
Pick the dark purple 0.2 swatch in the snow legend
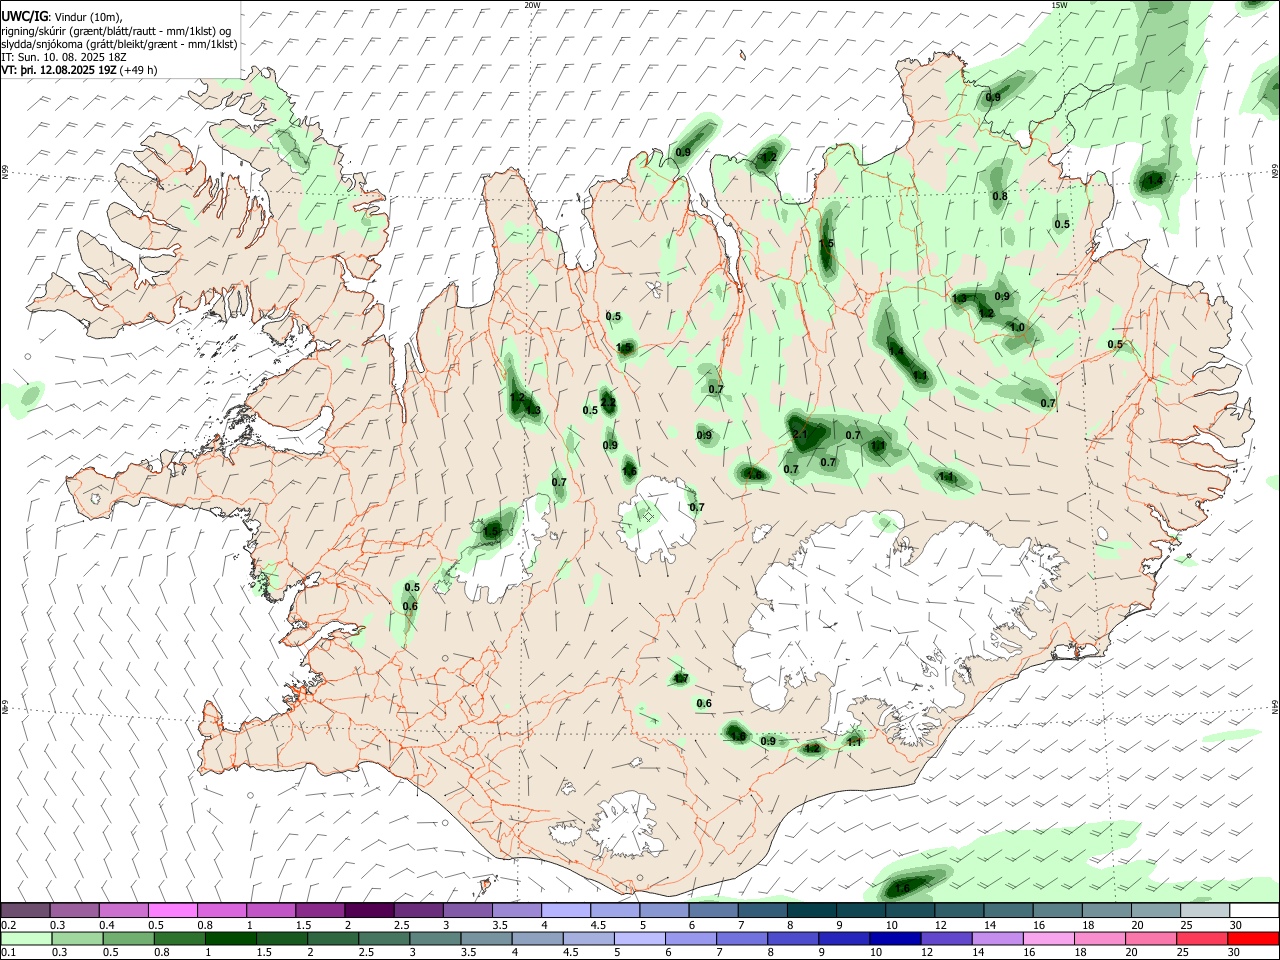(x=25, y=910)
